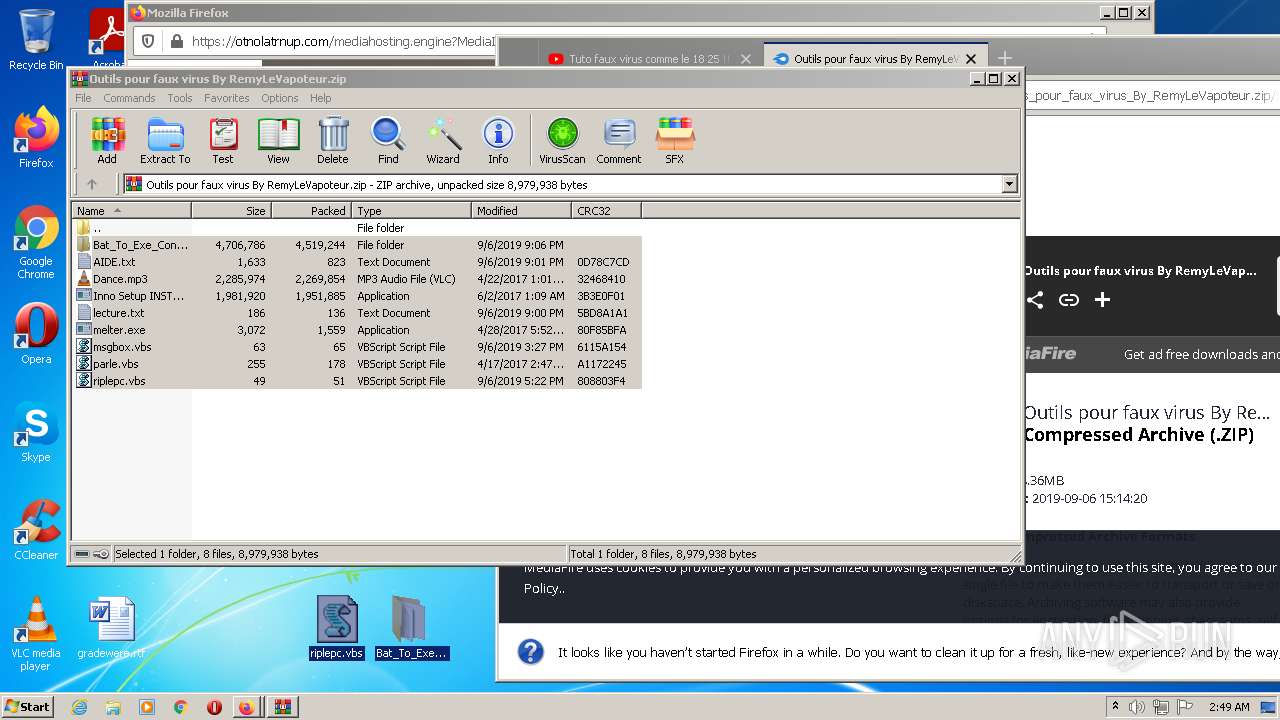Open Opera desktop shortcut
Image resolution: width=1280 pixels, height=720 pixels.
click(36, 334)
